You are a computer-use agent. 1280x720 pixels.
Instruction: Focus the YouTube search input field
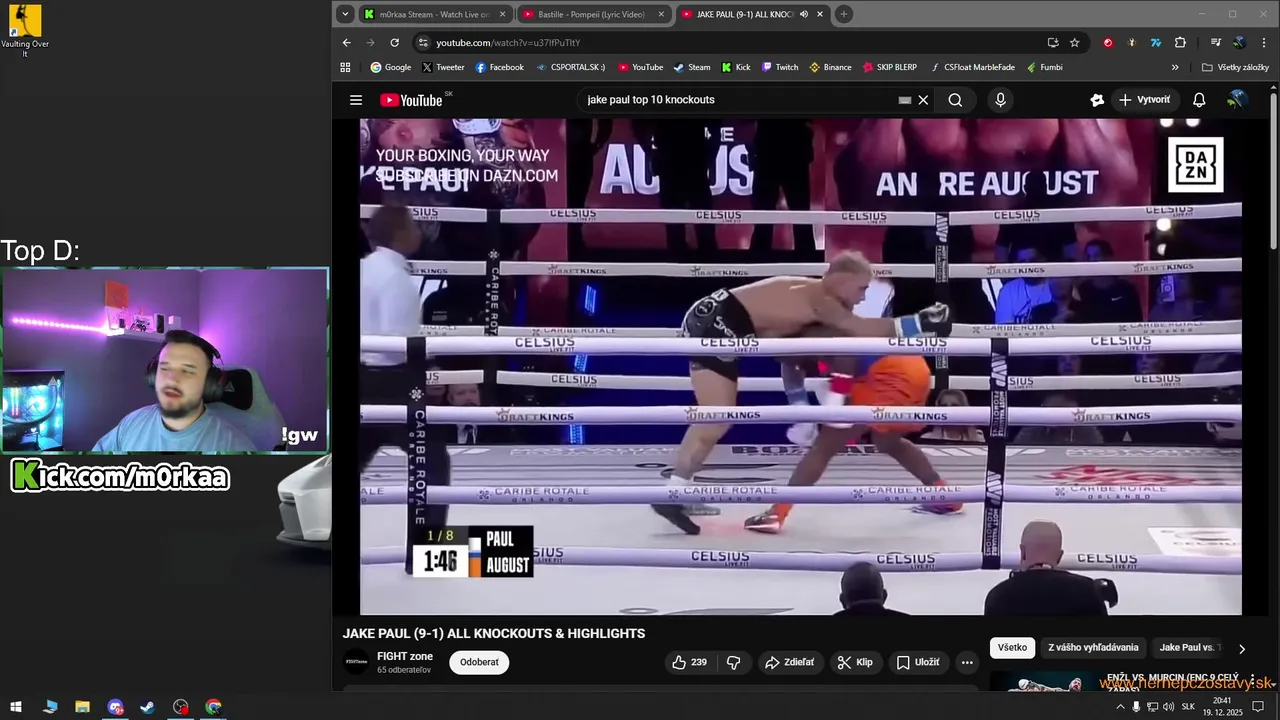click(x=740, y=100)
